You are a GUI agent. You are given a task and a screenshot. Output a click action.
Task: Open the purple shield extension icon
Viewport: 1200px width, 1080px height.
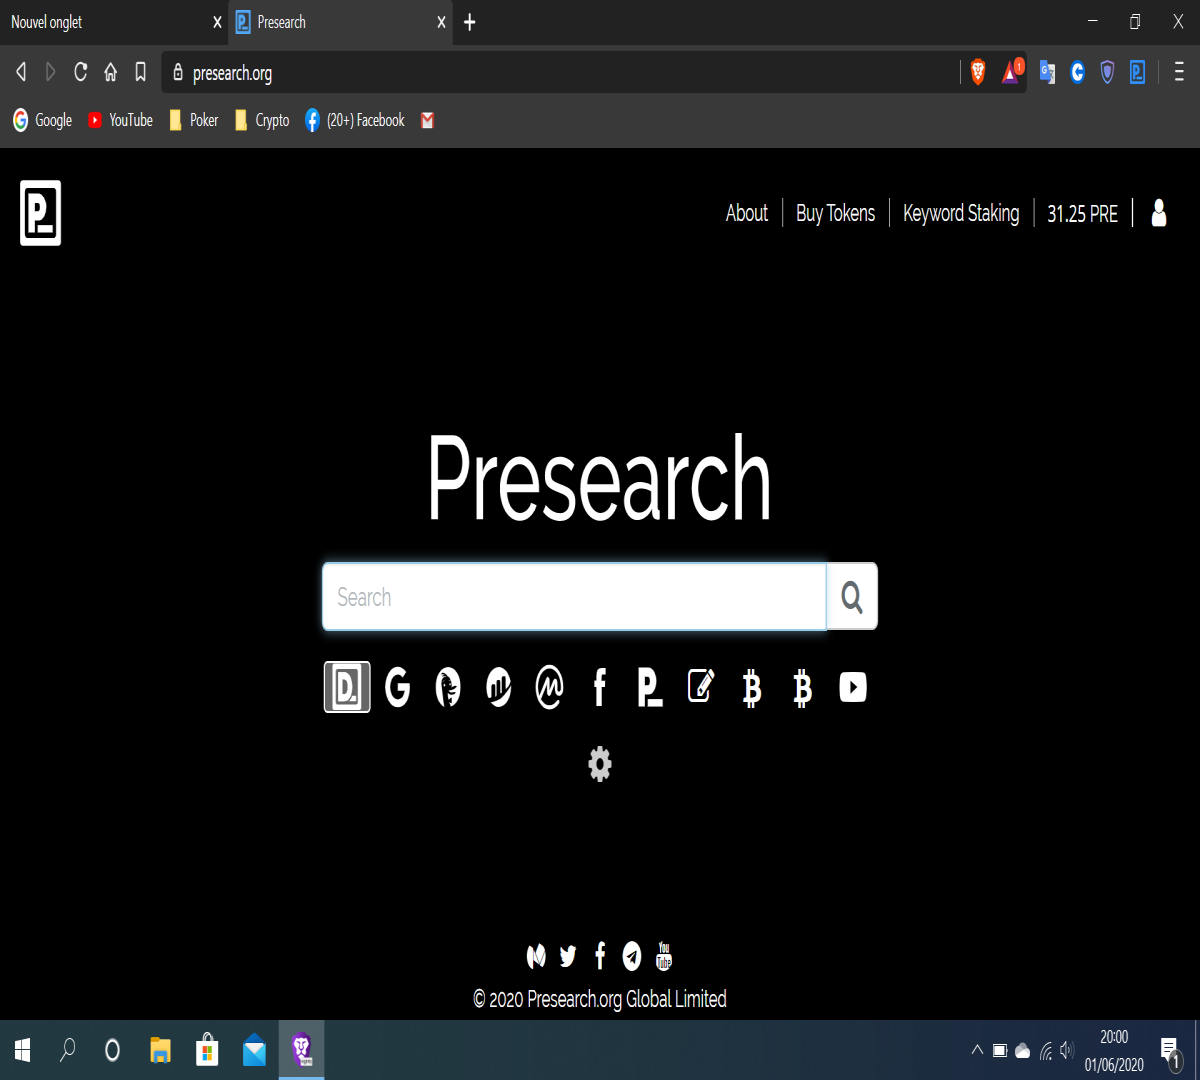[x=1107, y=72]
